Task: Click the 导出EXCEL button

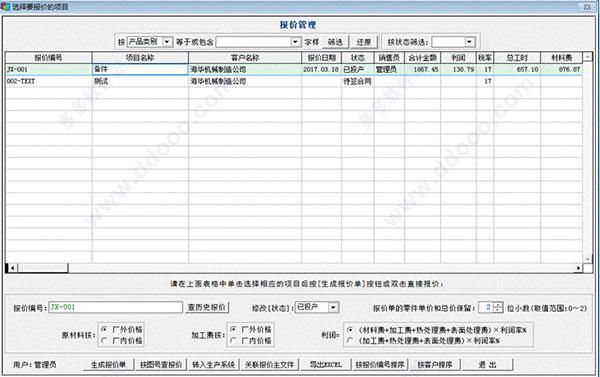Action: coord(326,365)
